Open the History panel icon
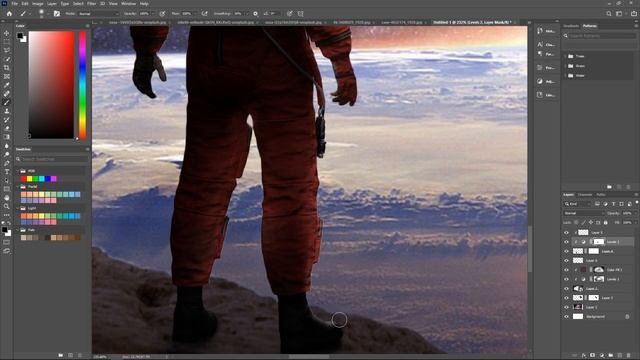The height and width of the screenshot is (360, 640). pyautogui.click(x=540, y=31)
